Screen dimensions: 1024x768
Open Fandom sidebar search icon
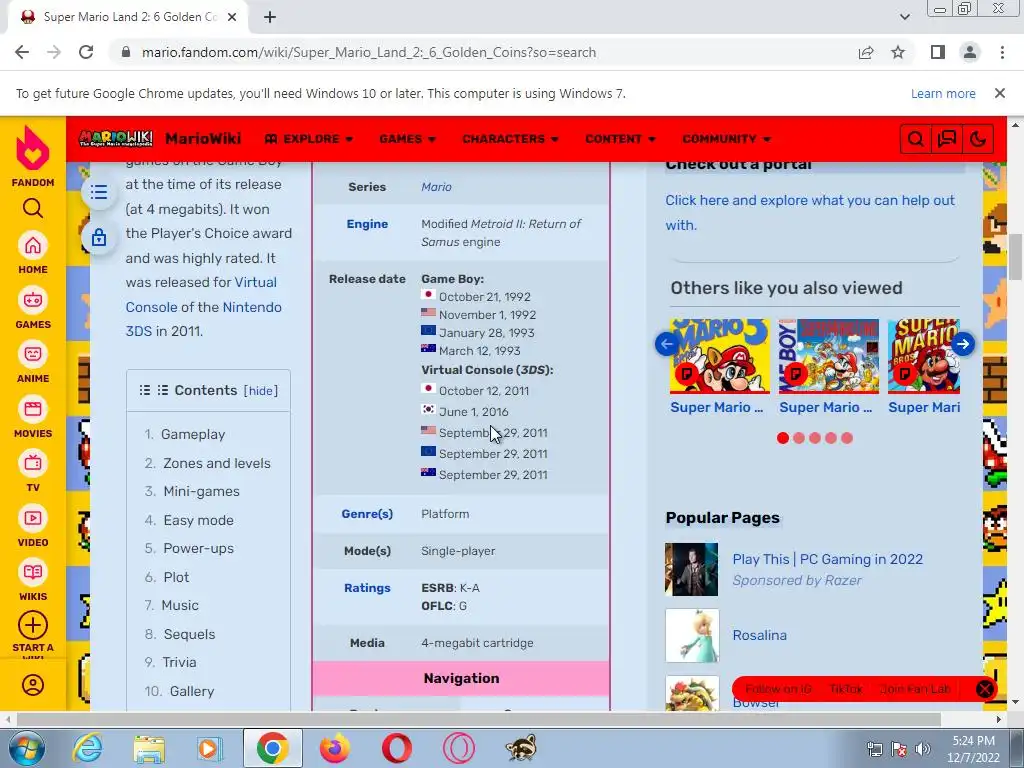click(33, 208)
